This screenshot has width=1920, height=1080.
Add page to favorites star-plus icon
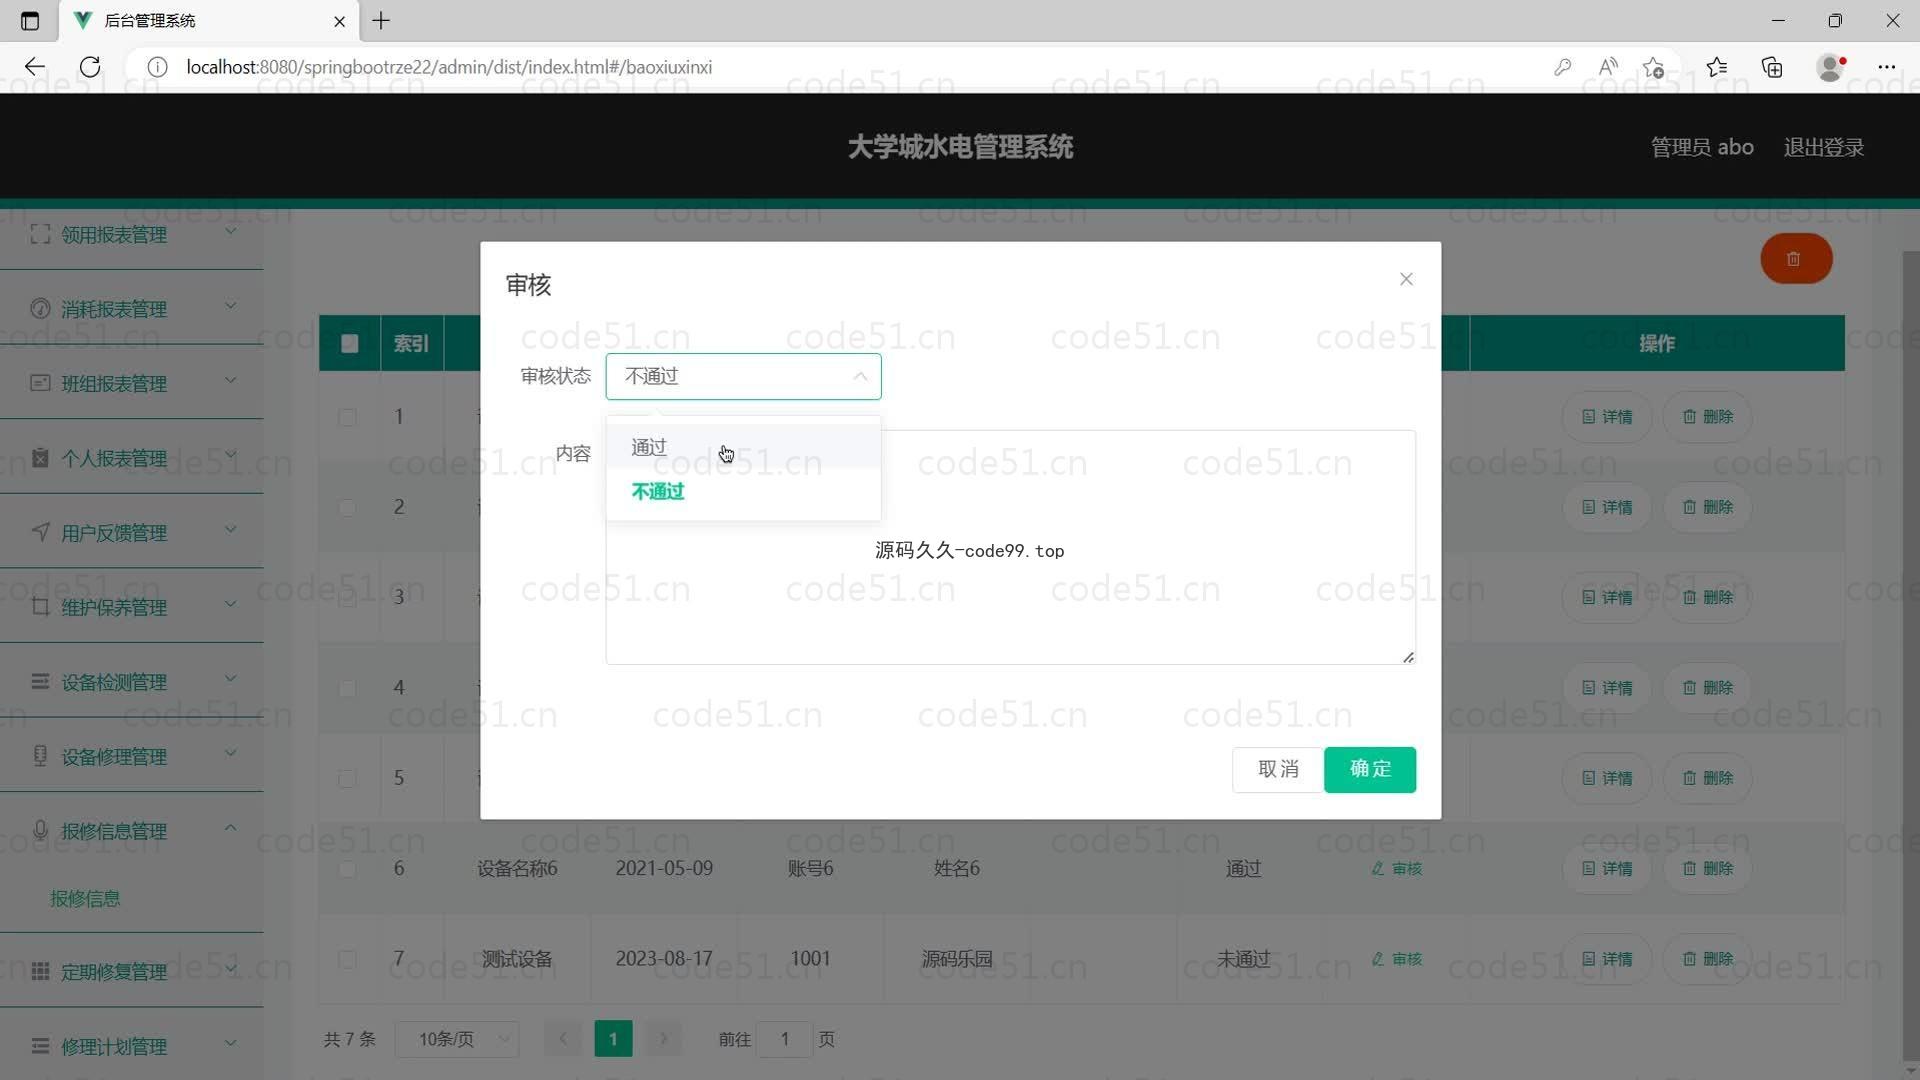point(1653,67)
